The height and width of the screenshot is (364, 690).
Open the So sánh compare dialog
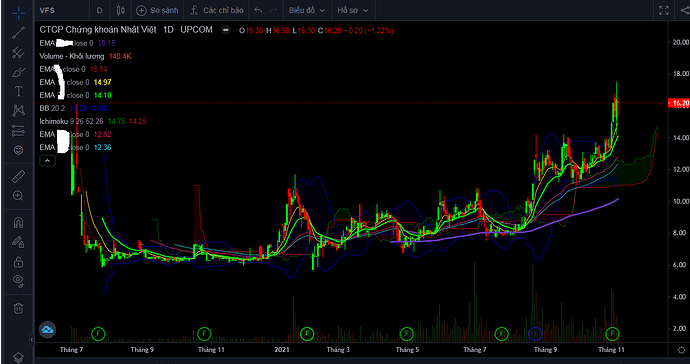(x=157, y=10)
